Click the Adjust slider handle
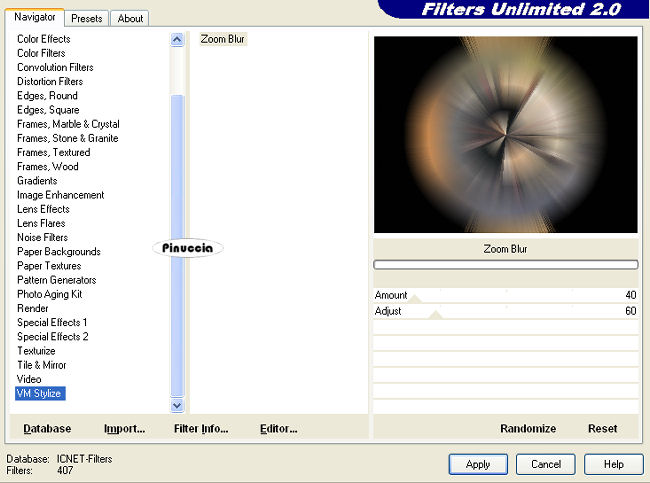Viewport: 650px width, 483px height. (x=435, y=315)
